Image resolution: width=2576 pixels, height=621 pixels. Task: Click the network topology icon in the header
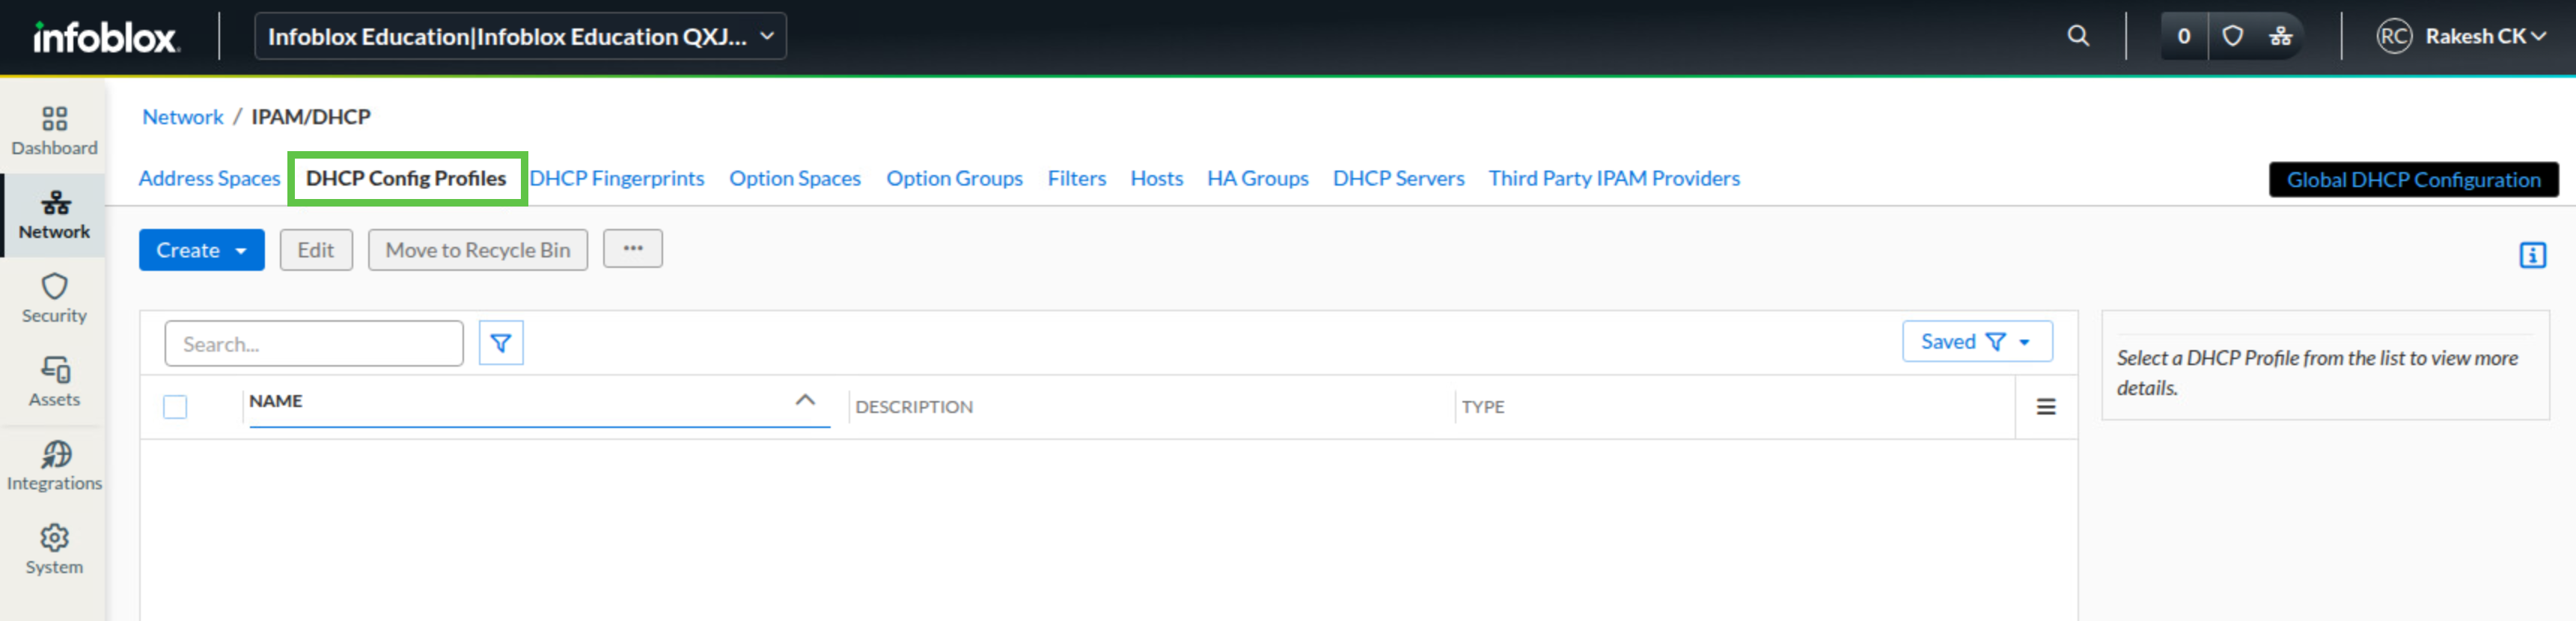[2280, 36]
